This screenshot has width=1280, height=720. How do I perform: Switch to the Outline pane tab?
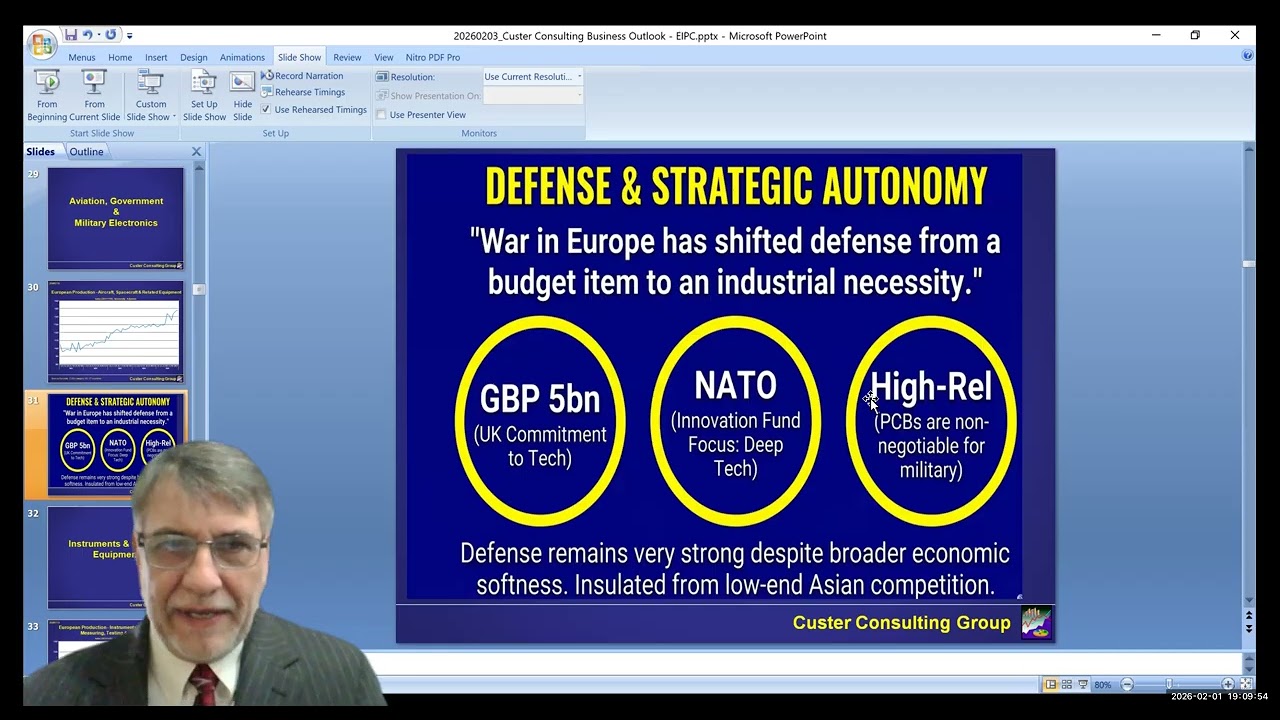point(86,152)
